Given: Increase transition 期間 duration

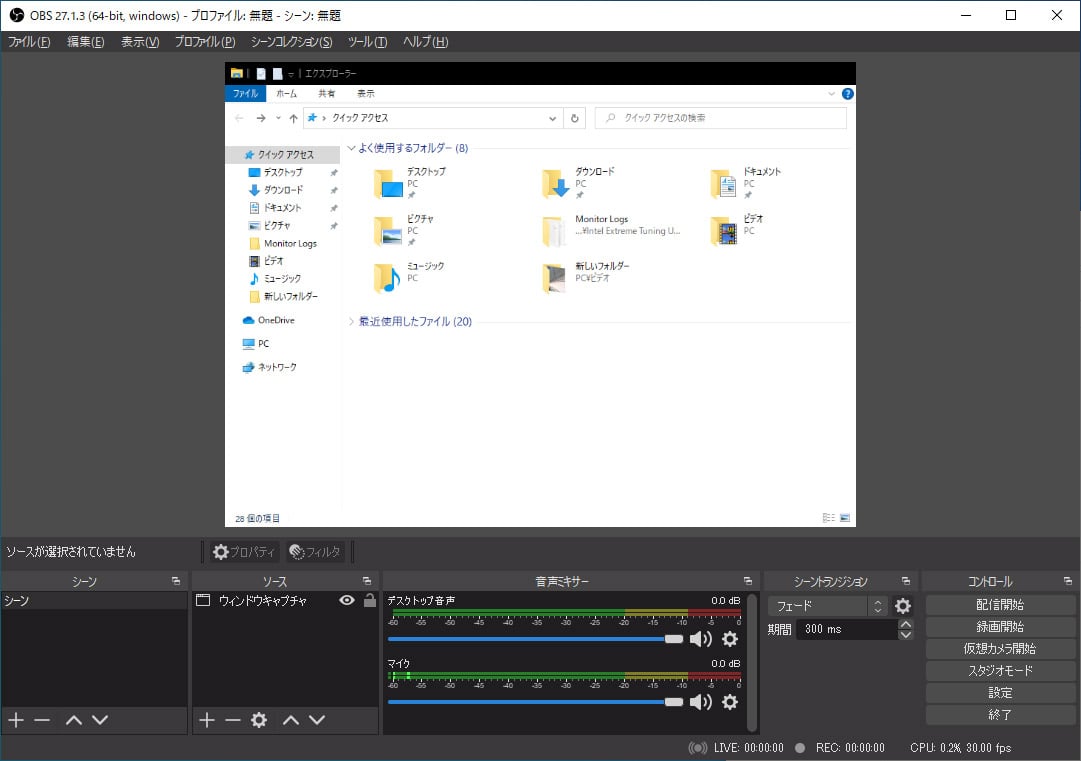Looking at the screenshot, I should pyautogui.click(x=906, y=624).
